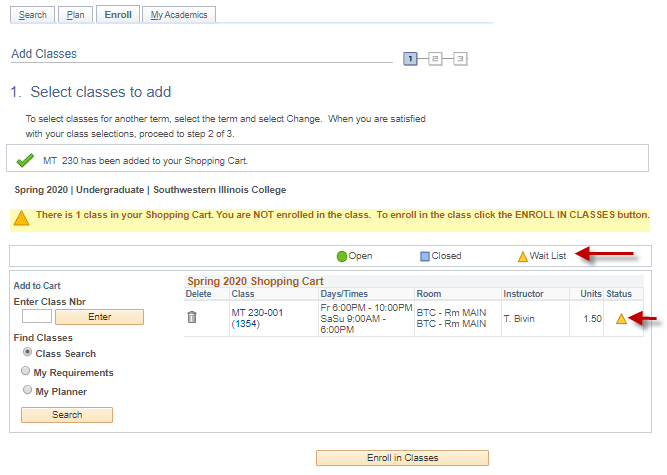Image resolution: width=667 pixels, height=475 pixels.
Task: Select the Class Search radio option
Action: tap(26, 353)
